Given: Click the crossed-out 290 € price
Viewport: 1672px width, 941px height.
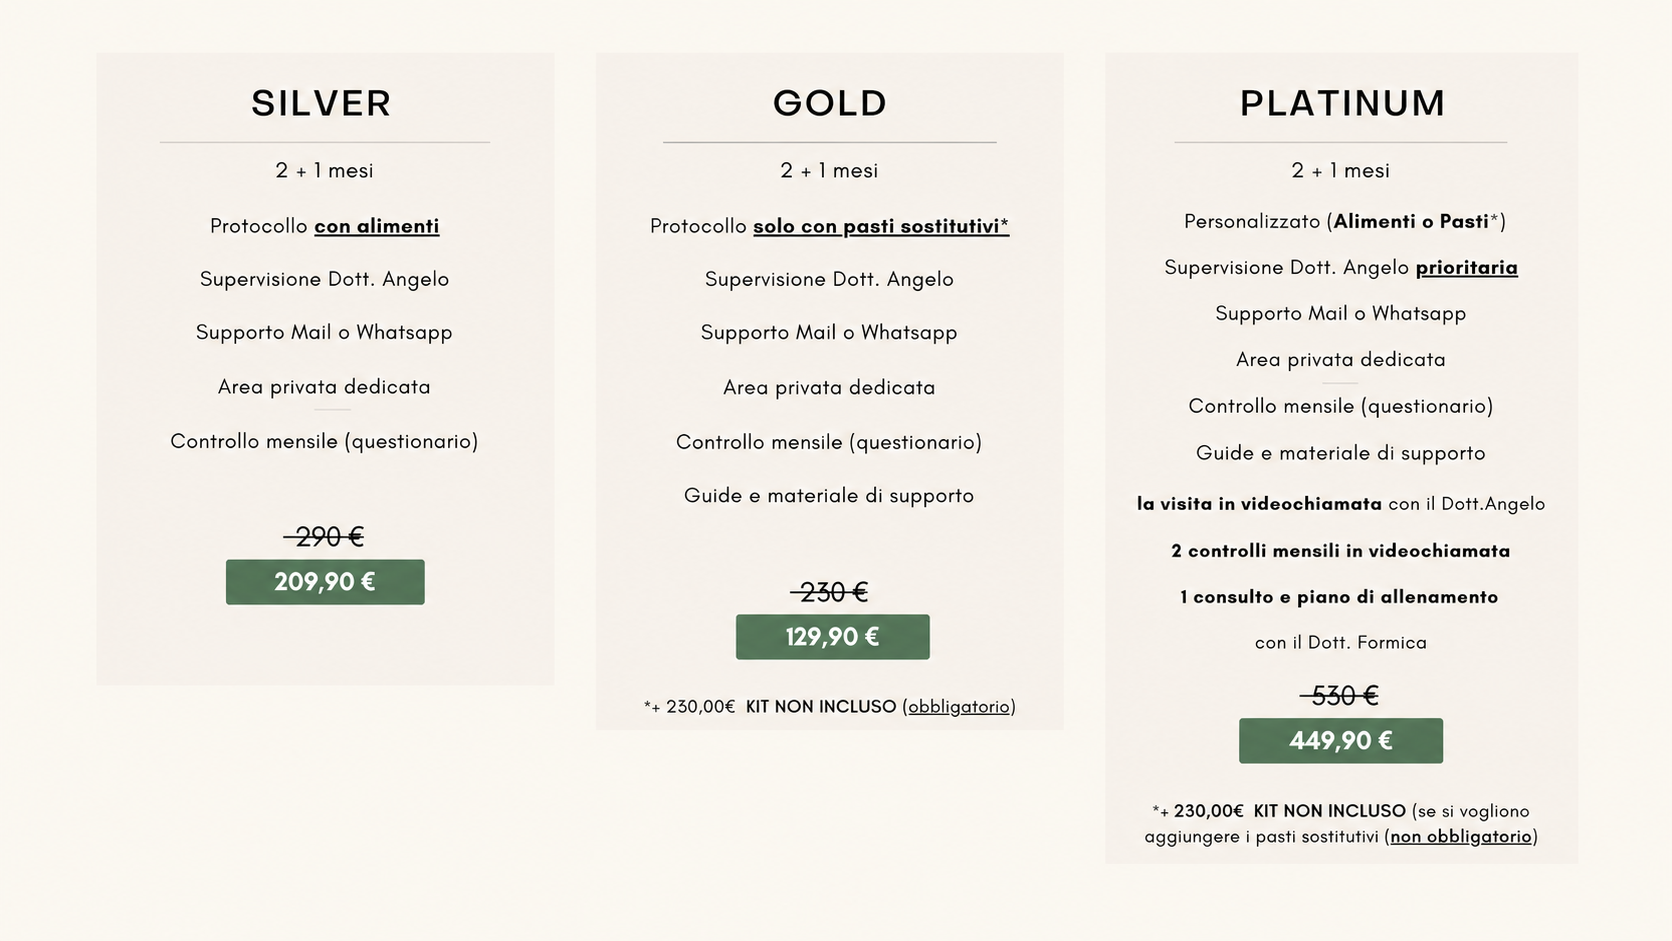Looking at the screenshot, I should [324, 537].
